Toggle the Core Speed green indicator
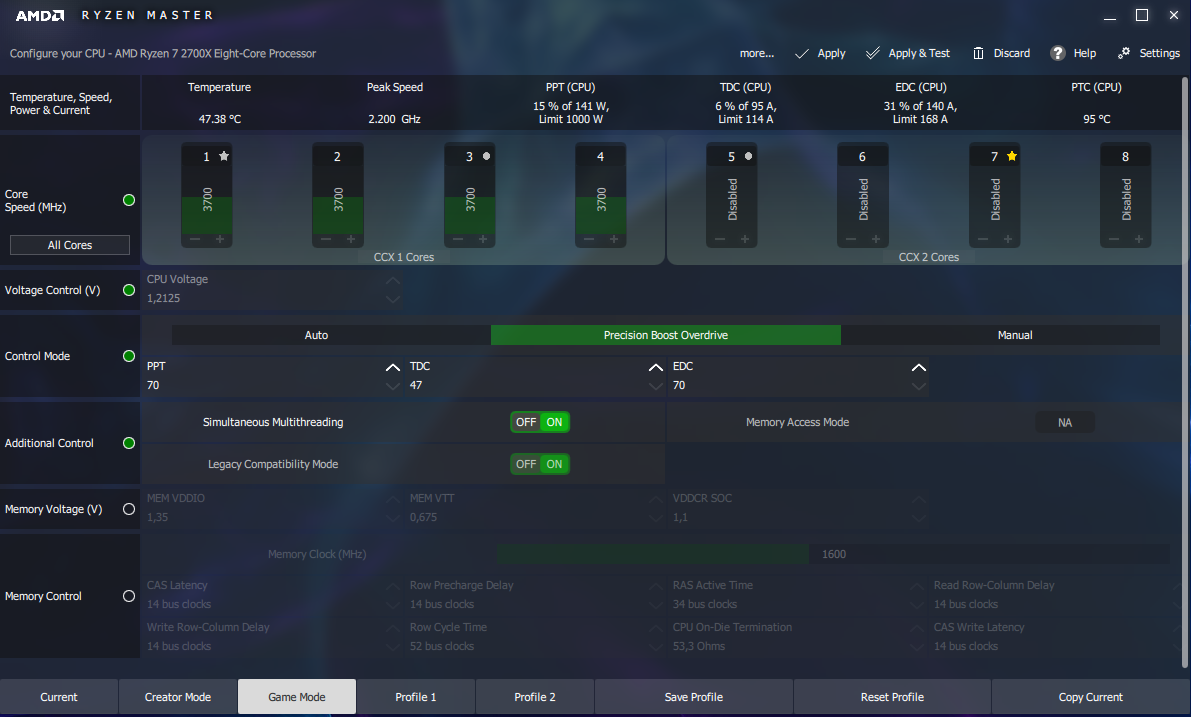The height and width of the screenshot is (717, 1191). point(129,200)
